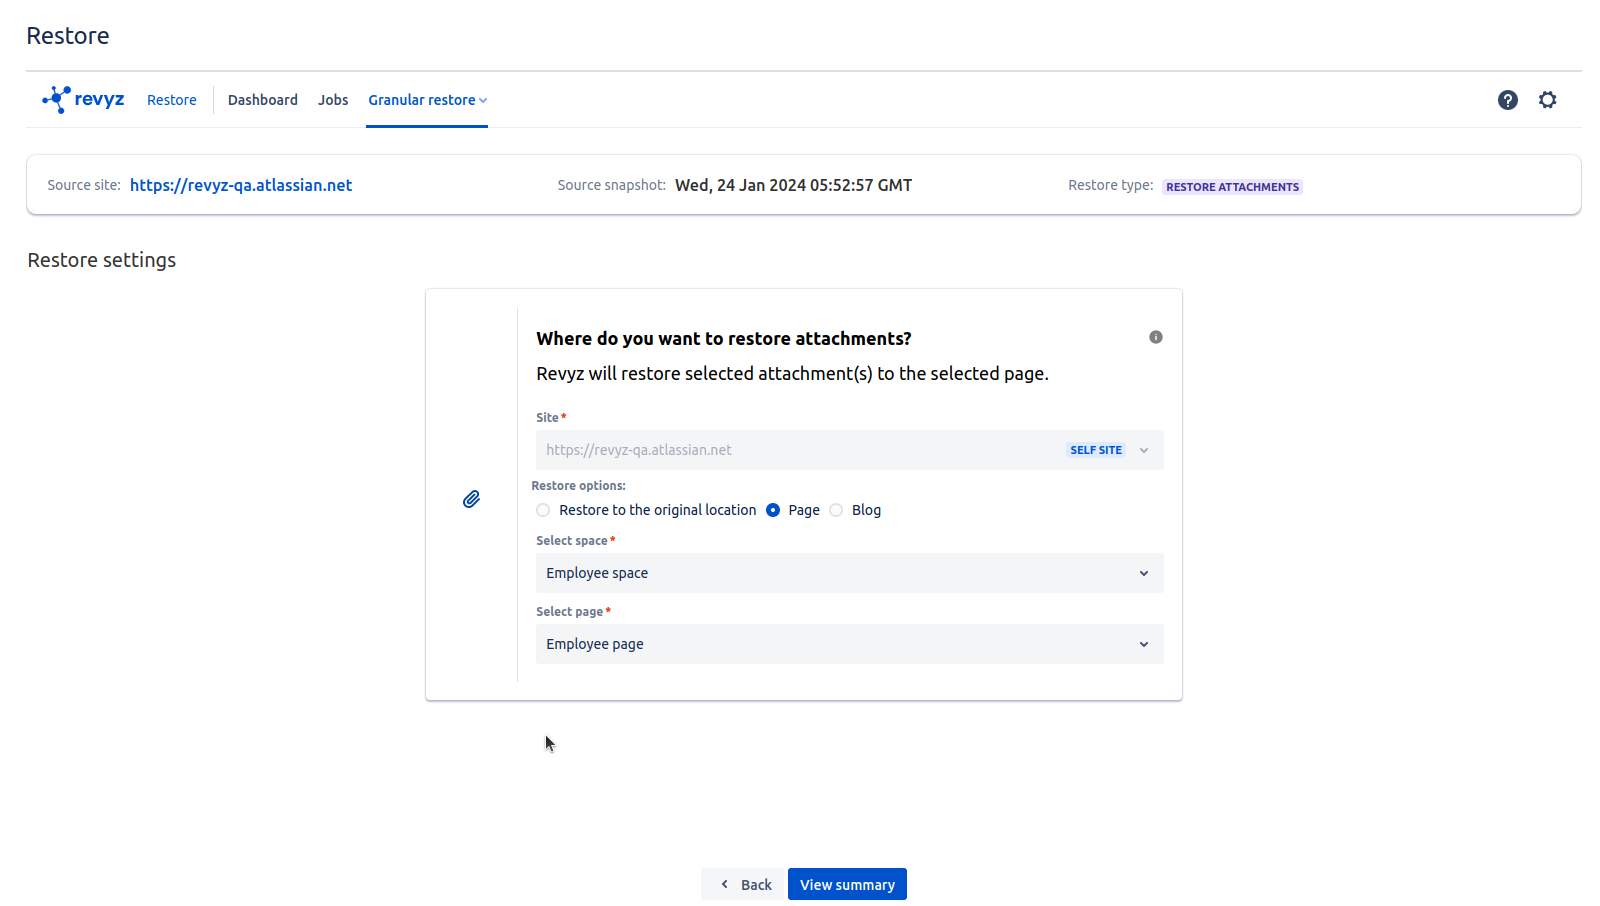Click the info icon beside the heading
The image size is (1600, 906).
pos(1155,337)
